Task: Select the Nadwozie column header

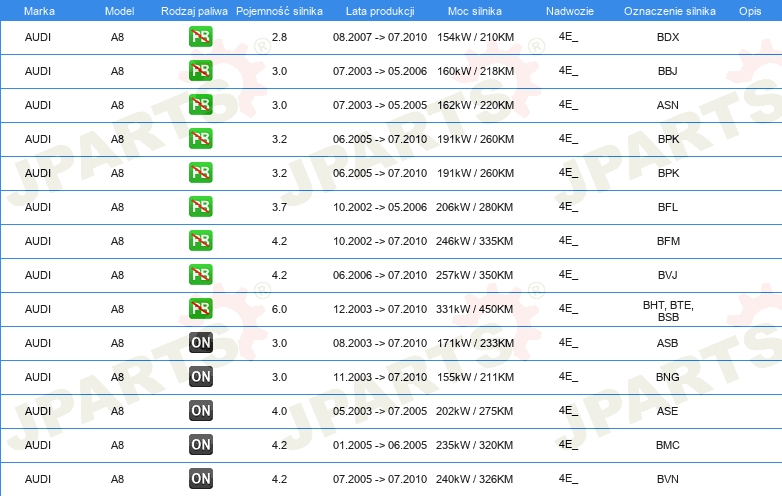Action: click(570, 11)
